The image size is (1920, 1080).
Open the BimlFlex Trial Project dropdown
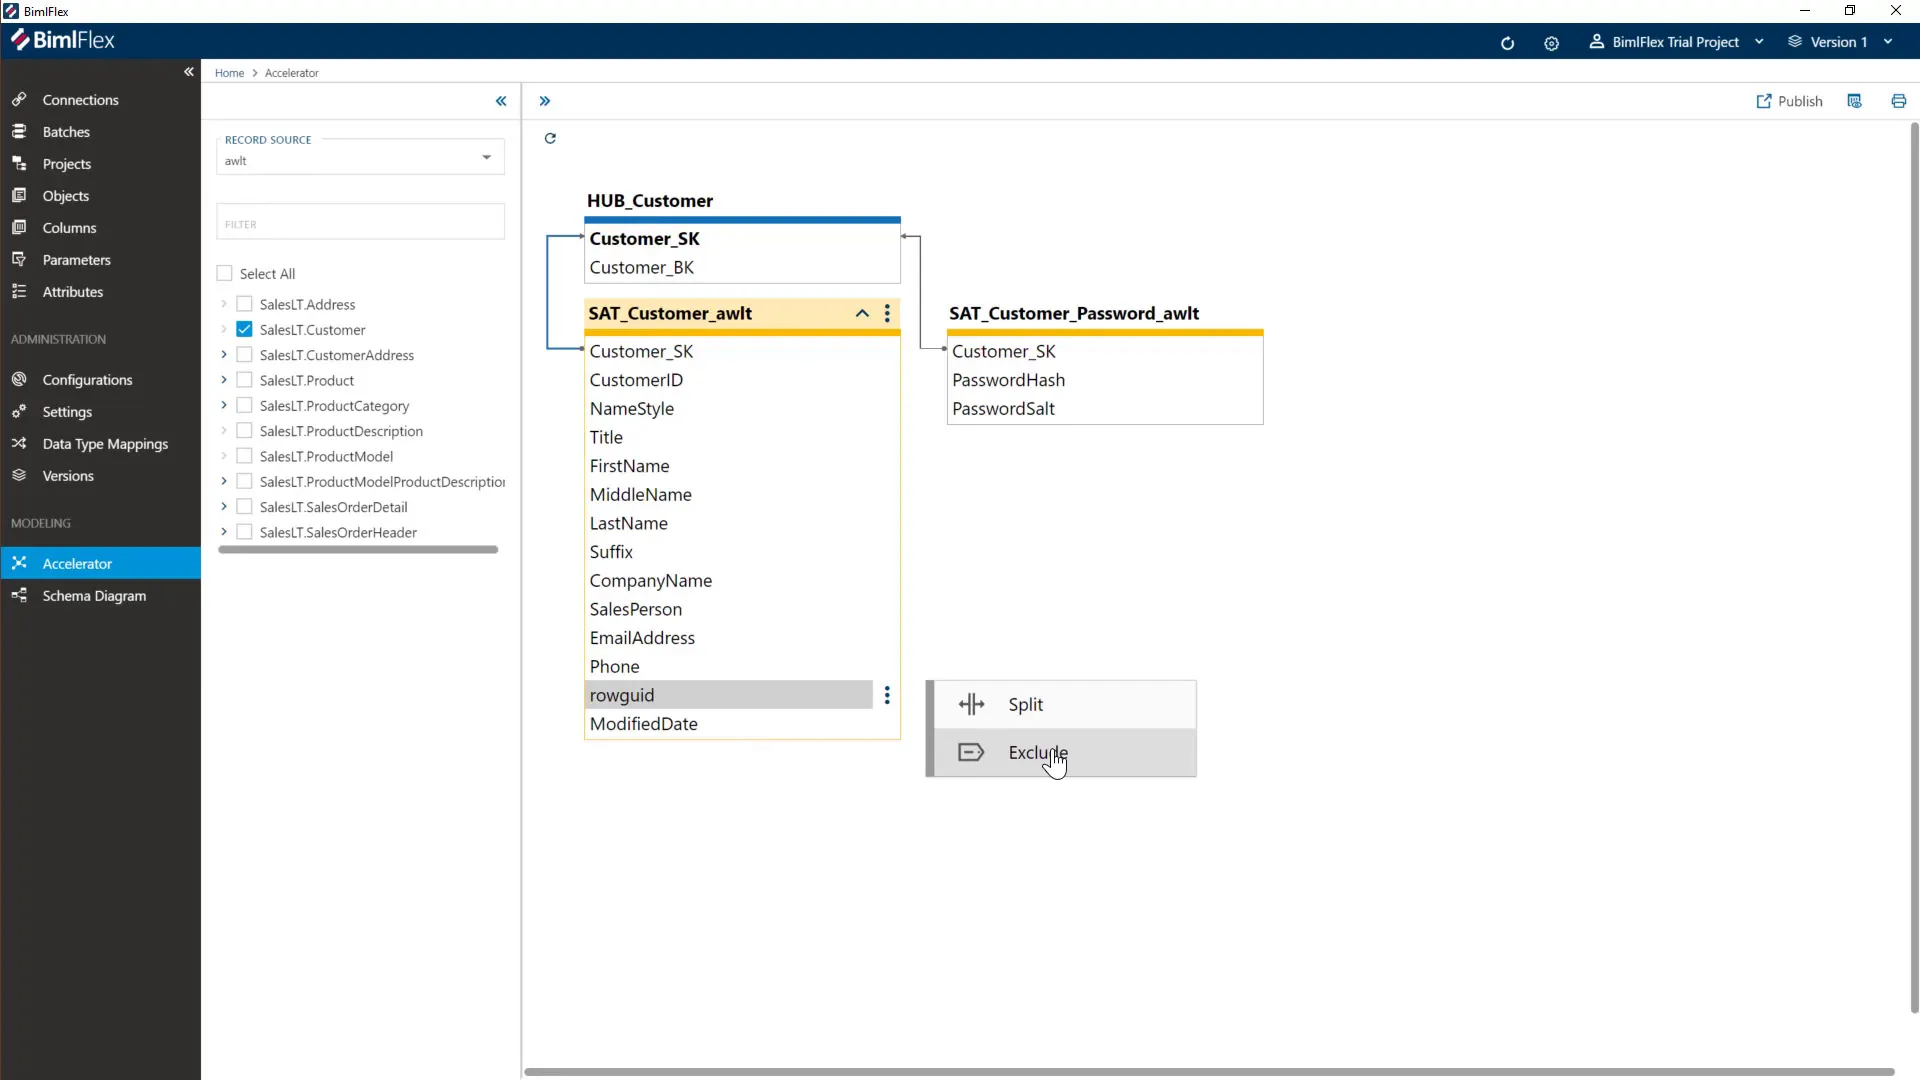(x=1676, y=42)
